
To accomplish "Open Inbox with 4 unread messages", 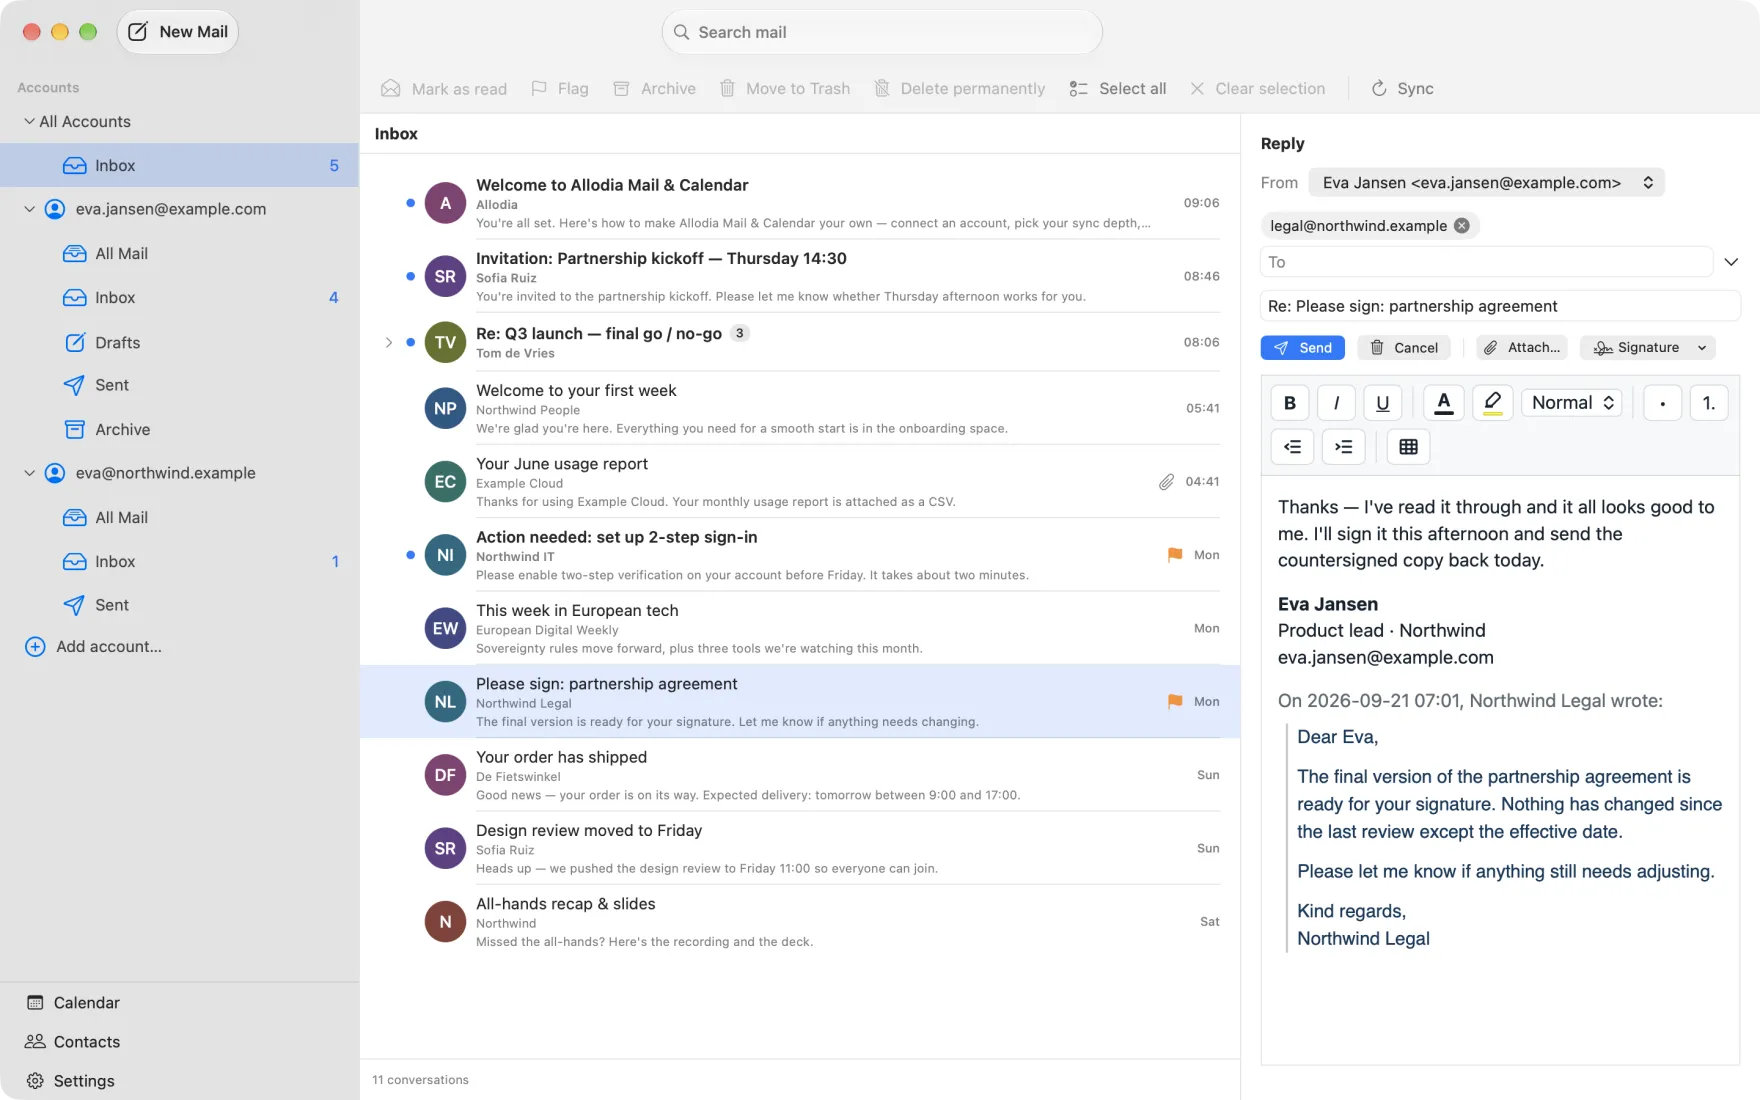I will pyautogui.click(x=180, y=297).
